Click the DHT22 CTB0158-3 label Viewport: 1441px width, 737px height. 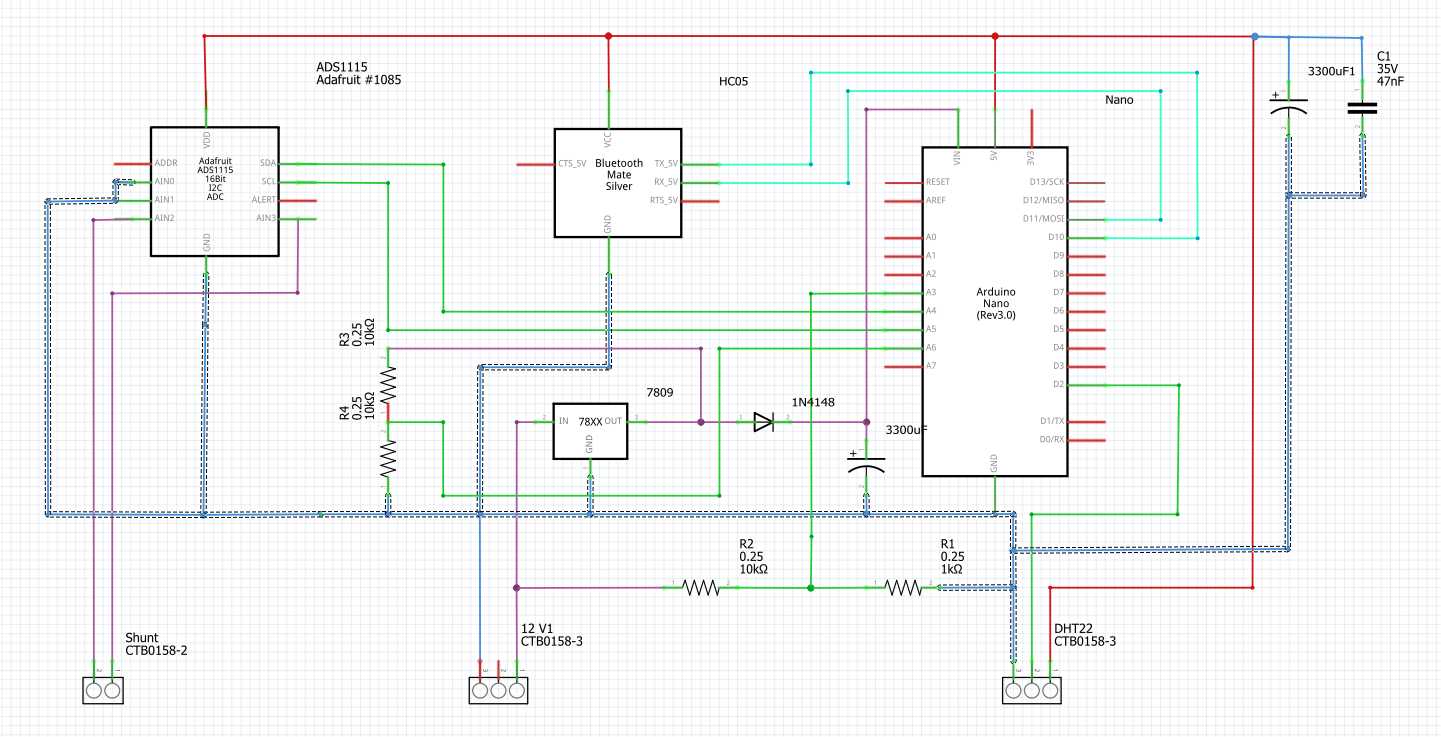click(1085, 634)
